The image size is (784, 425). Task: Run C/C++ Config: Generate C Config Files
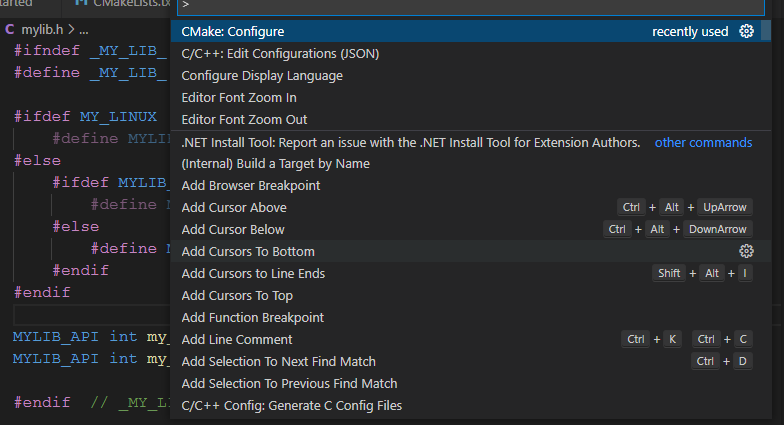point(470,406)
